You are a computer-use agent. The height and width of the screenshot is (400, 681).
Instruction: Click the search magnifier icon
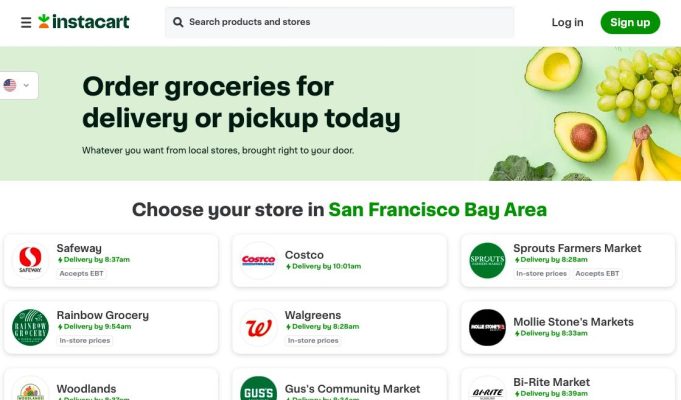[178, 22]
